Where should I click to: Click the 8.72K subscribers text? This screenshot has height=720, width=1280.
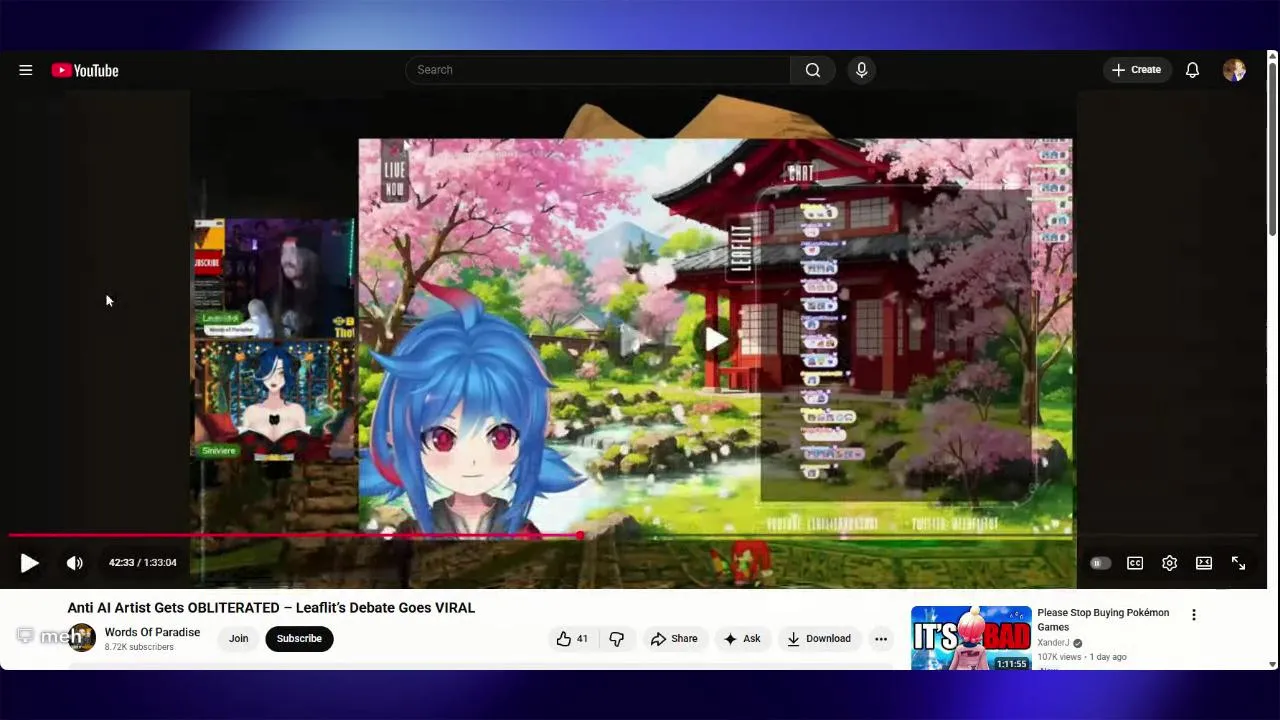(x=139, y=647)
